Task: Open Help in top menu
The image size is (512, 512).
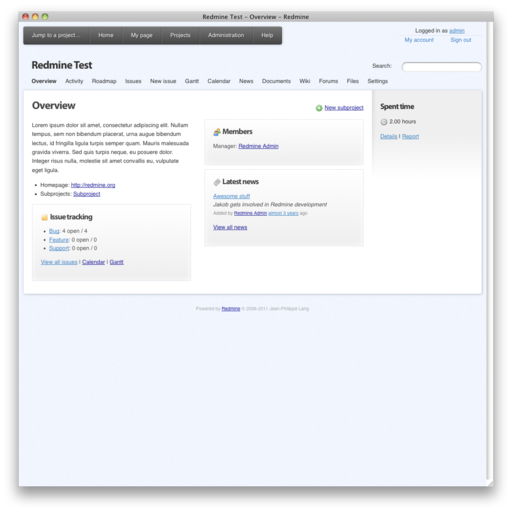Action: pos(267,35)
